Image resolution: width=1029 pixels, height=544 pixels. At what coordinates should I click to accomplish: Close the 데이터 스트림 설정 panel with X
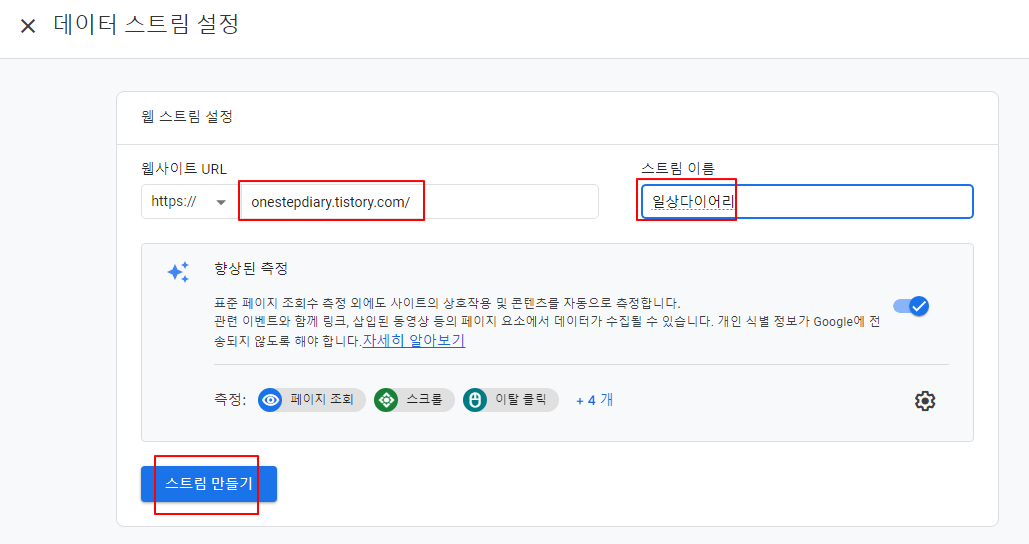pyautogui.click(x=28, y=26)
